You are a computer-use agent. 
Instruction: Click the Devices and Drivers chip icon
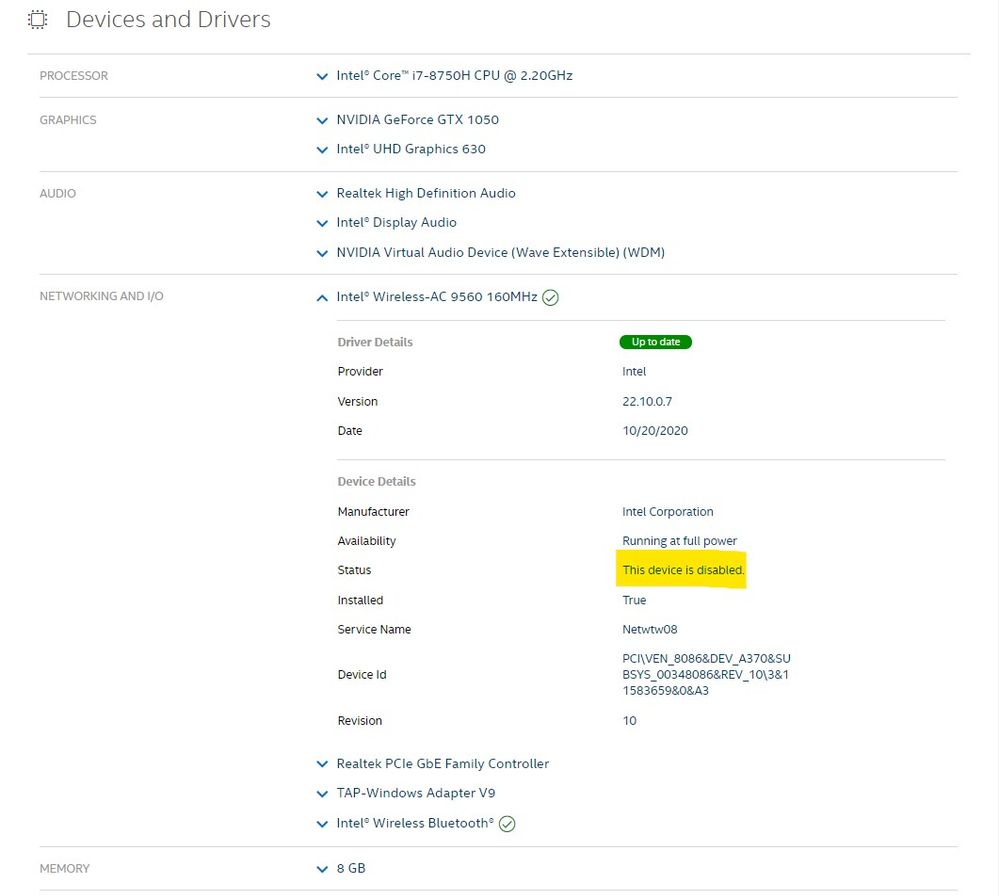coord(38,20)
